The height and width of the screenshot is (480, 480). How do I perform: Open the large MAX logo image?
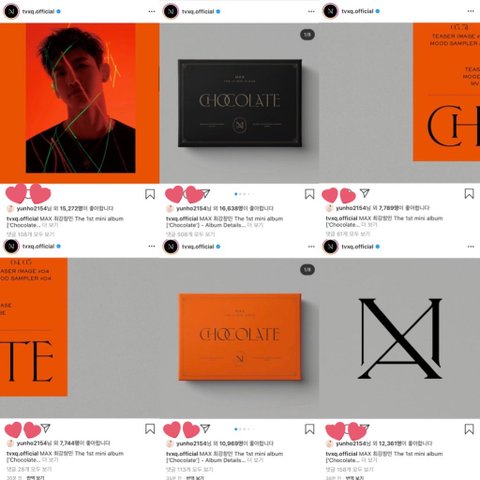[400, 338]
